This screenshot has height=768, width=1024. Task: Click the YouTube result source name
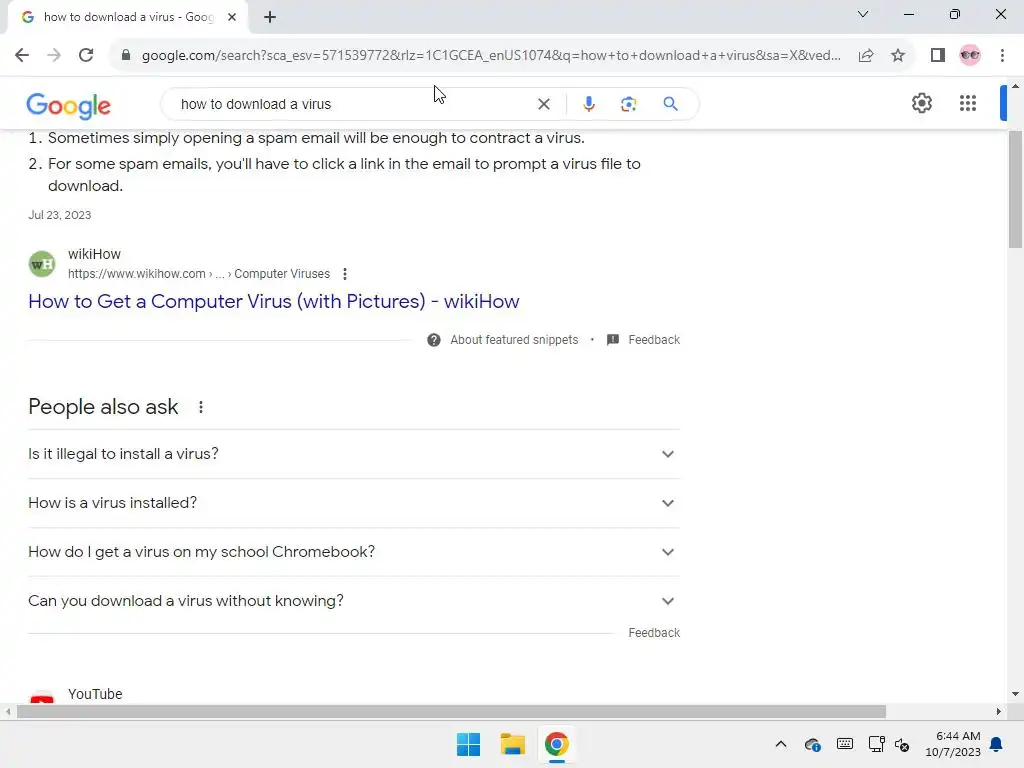pos(95,694)
